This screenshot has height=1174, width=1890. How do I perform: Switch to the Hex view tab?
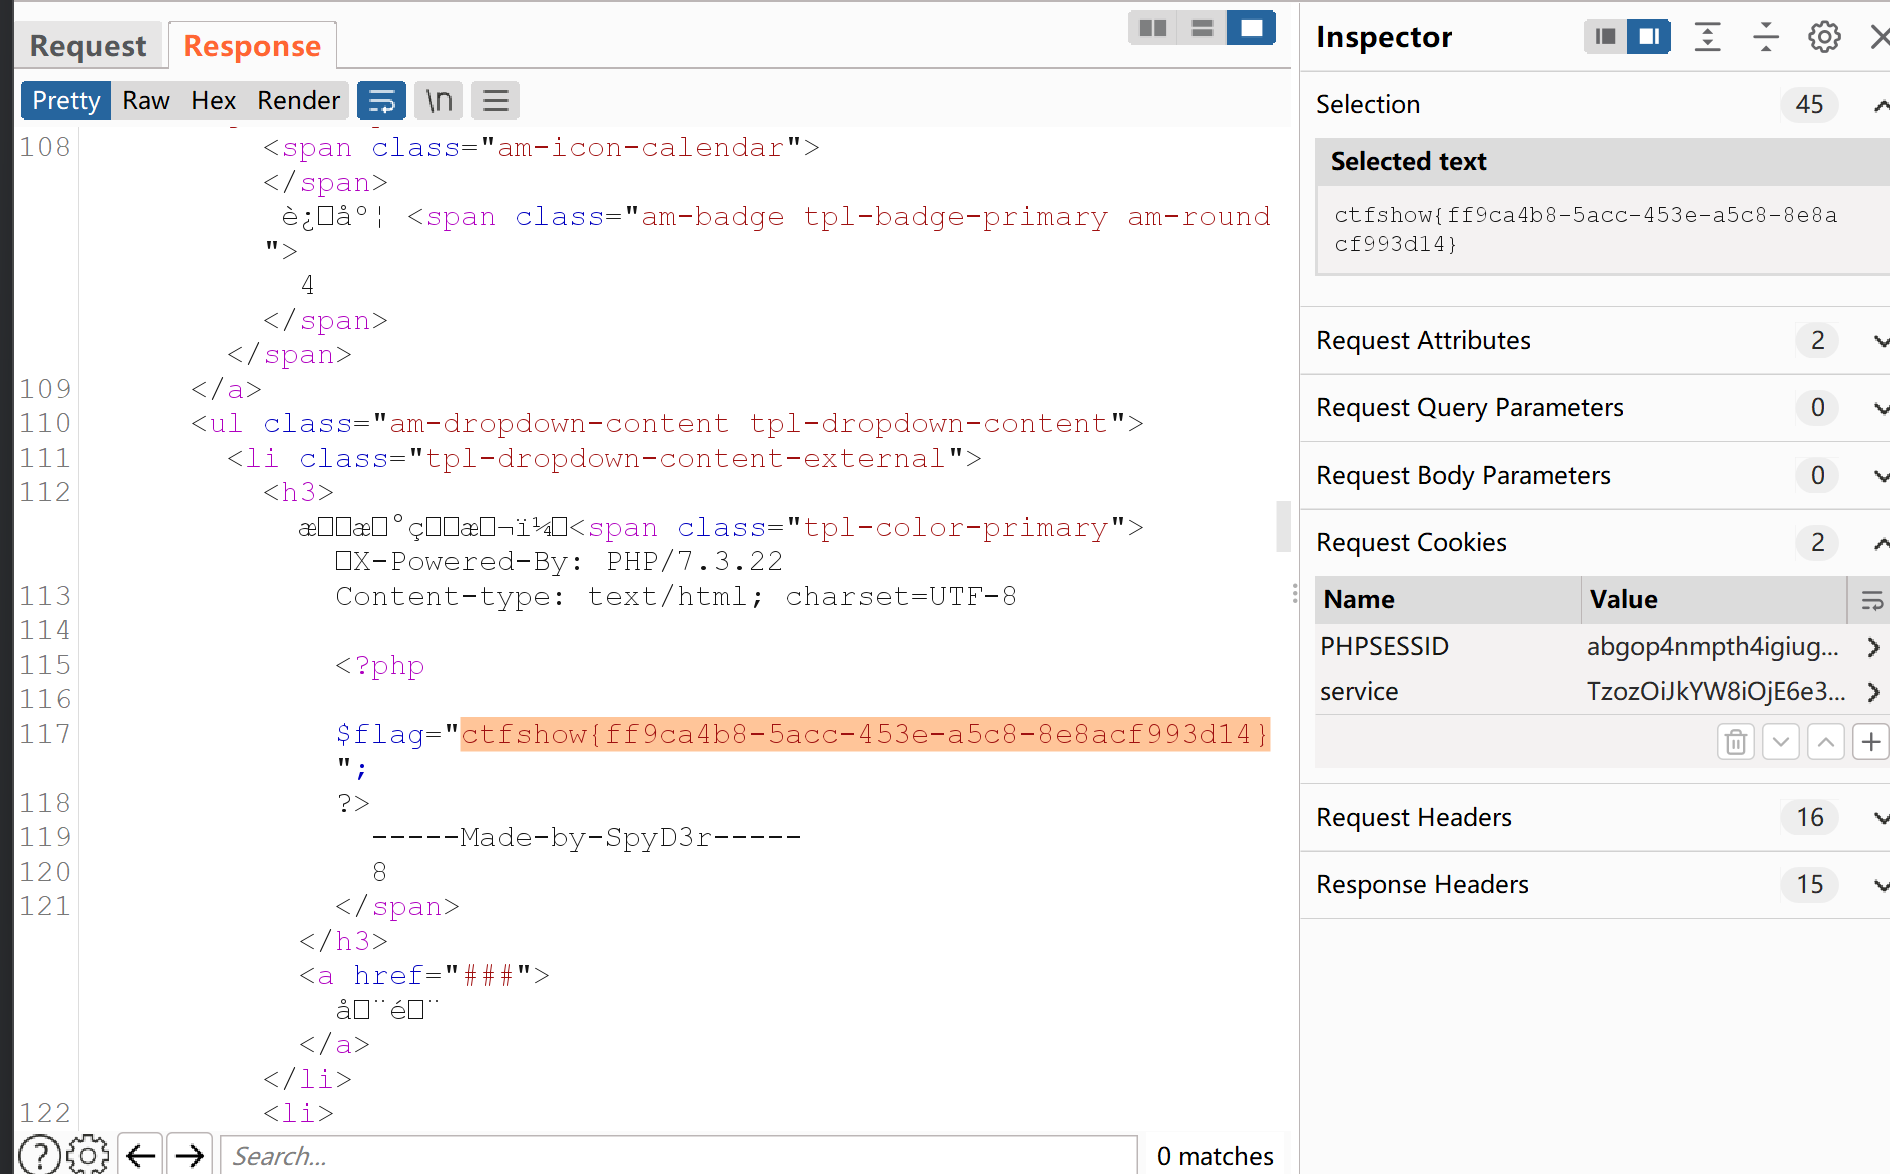pos(213,101)
